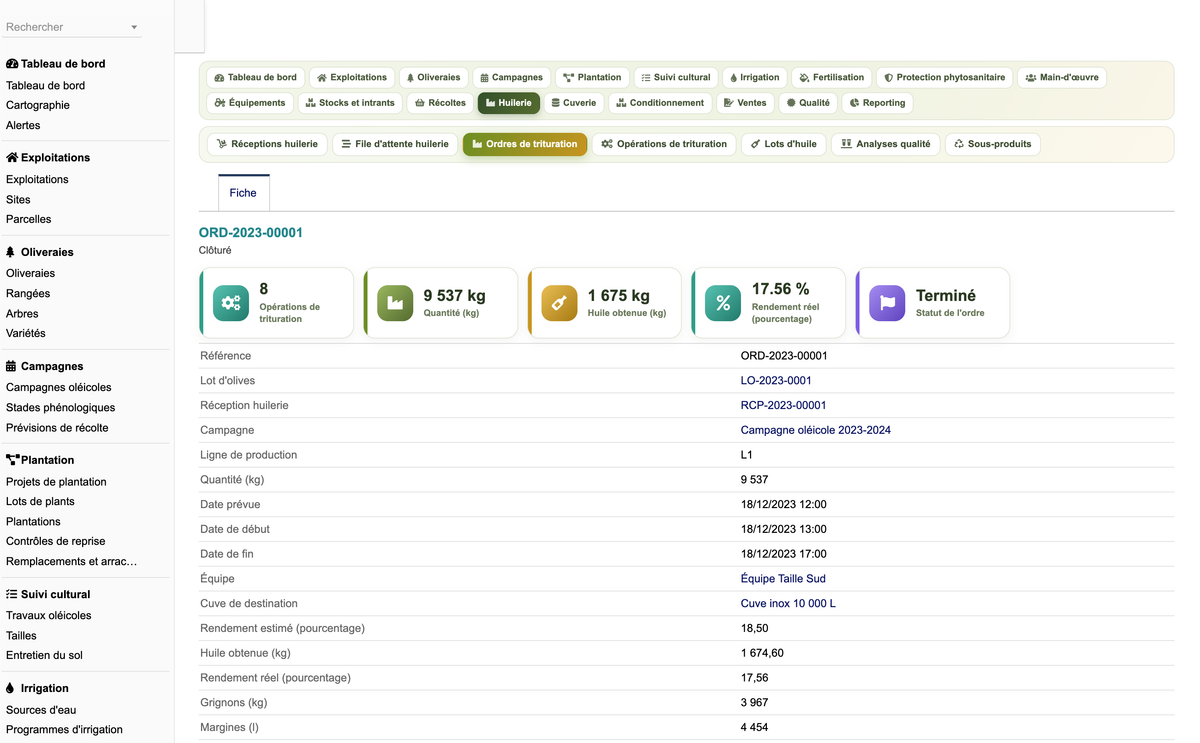Open Alertes in sidebar
1200x743 pixels.
[x=23, y=125]
